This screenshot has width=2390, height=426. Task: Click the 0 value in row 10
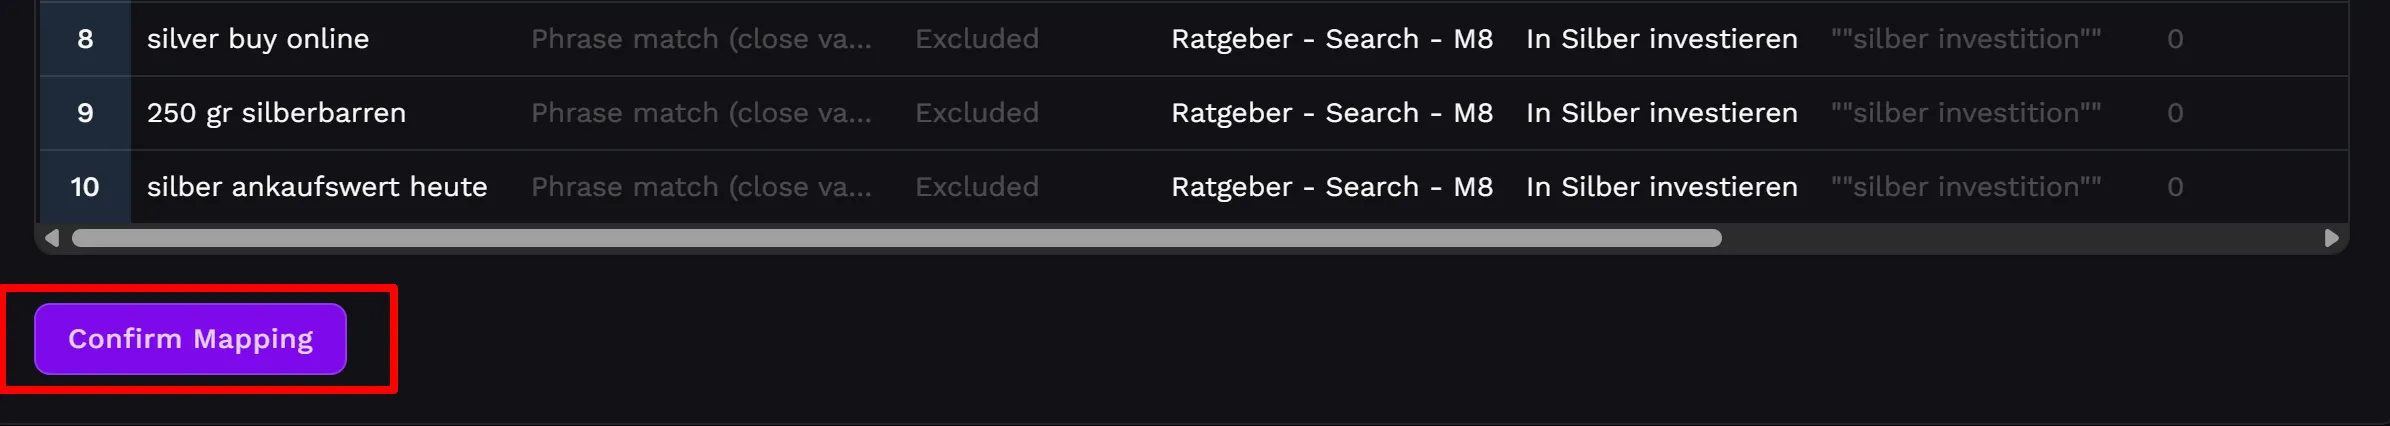[2175, 187]
